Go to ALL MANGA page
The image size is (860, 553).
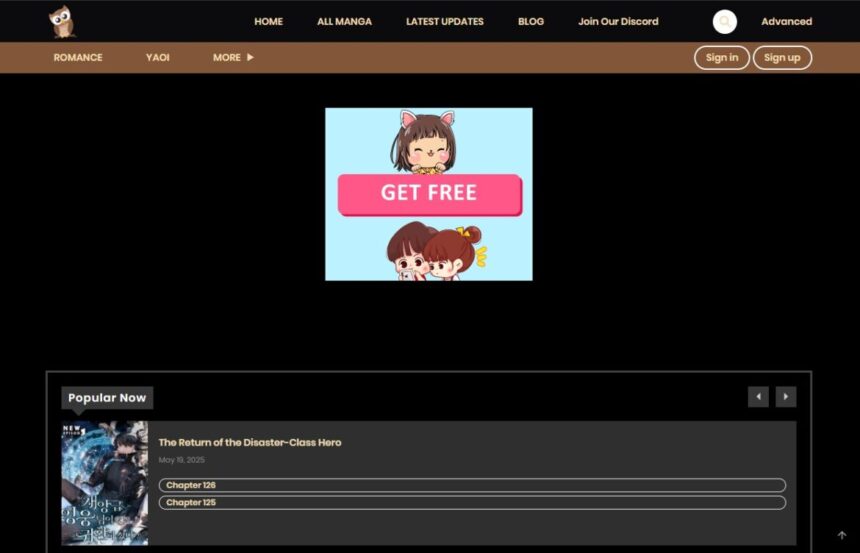pyautogui.click(x=344, y=21)
